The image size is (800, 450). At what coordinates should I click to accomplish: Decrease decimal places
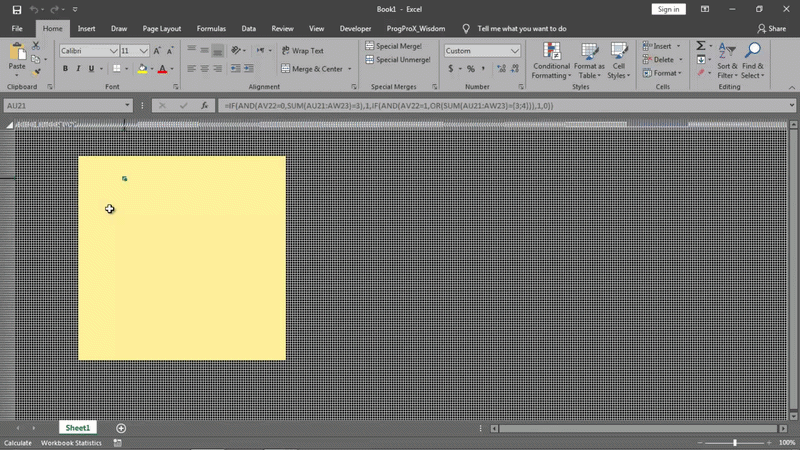515,68
